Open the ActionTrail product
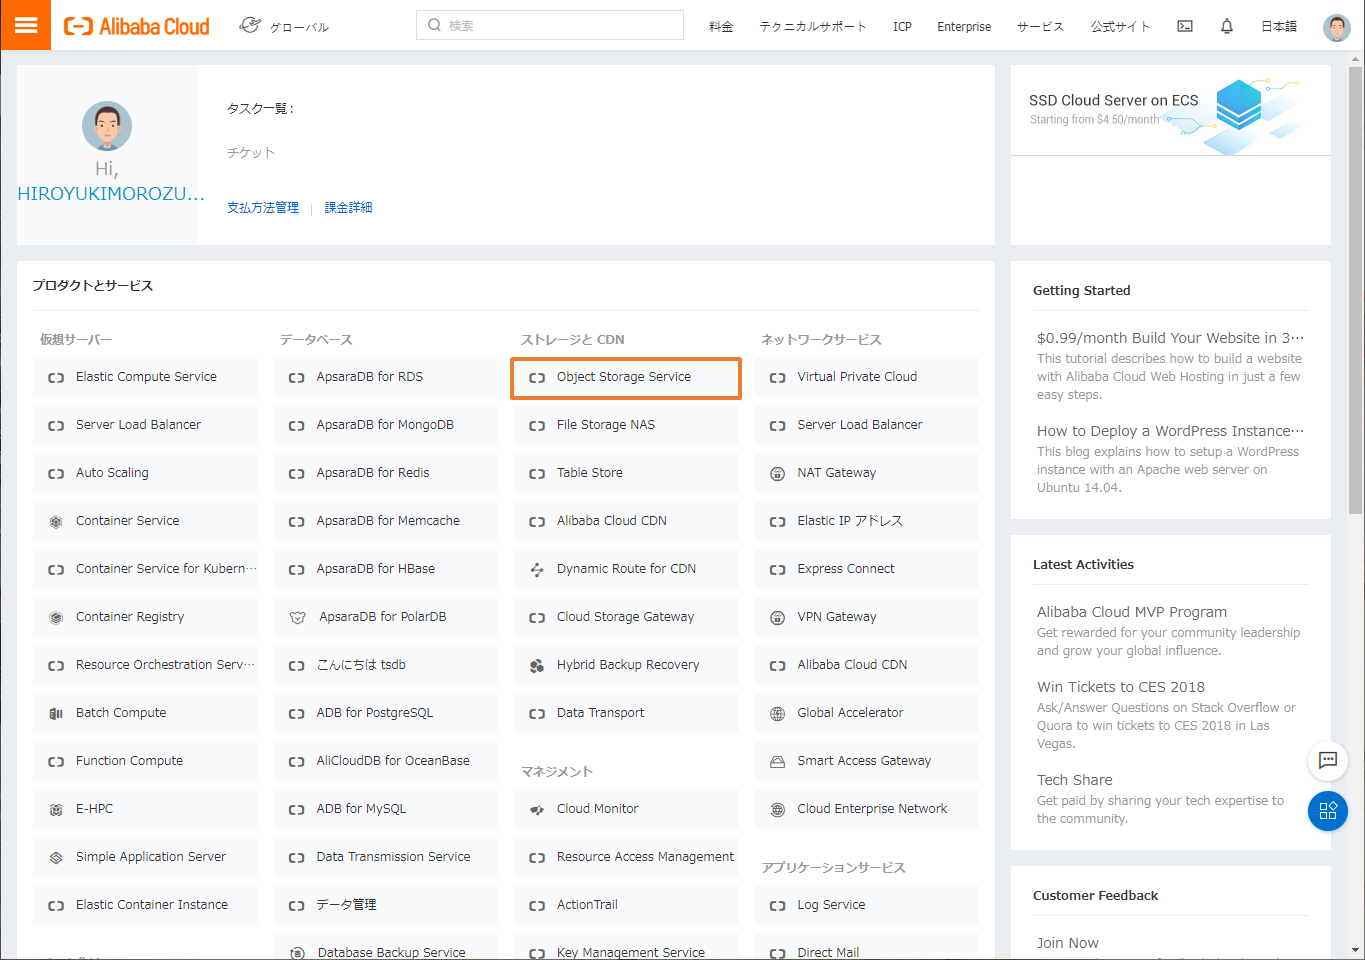The width and height of the screenshot is (1365, 960). (626, 905)
